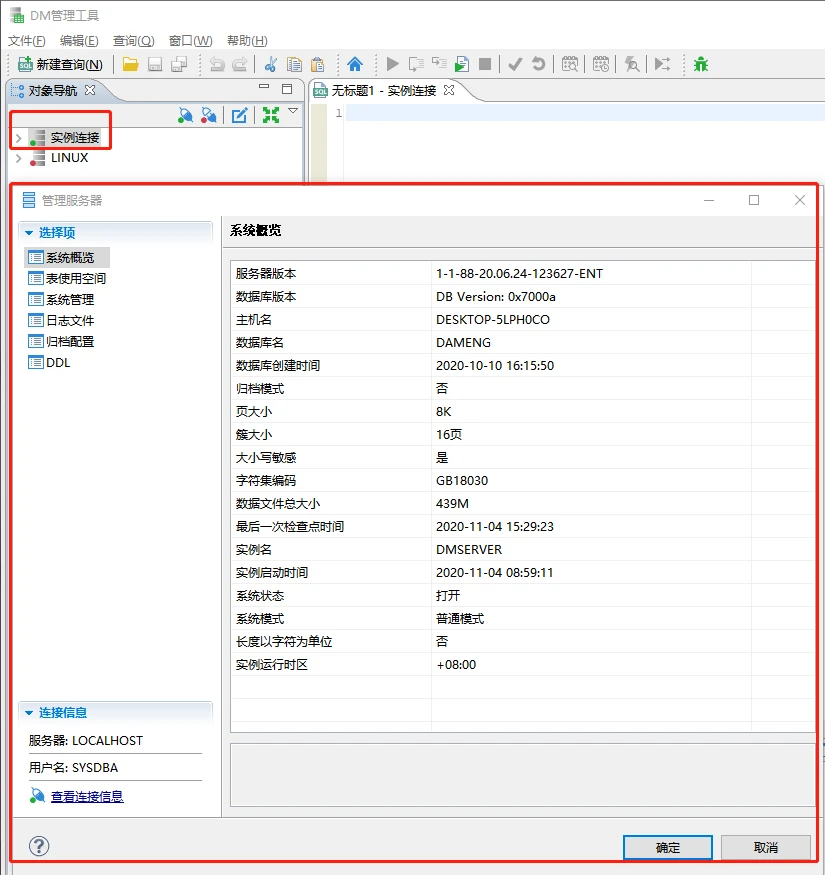Image resolution: width=825 pixels, height=875 pixels.
Task: Open the 窗口(W) menu
Action: (190, 41)
